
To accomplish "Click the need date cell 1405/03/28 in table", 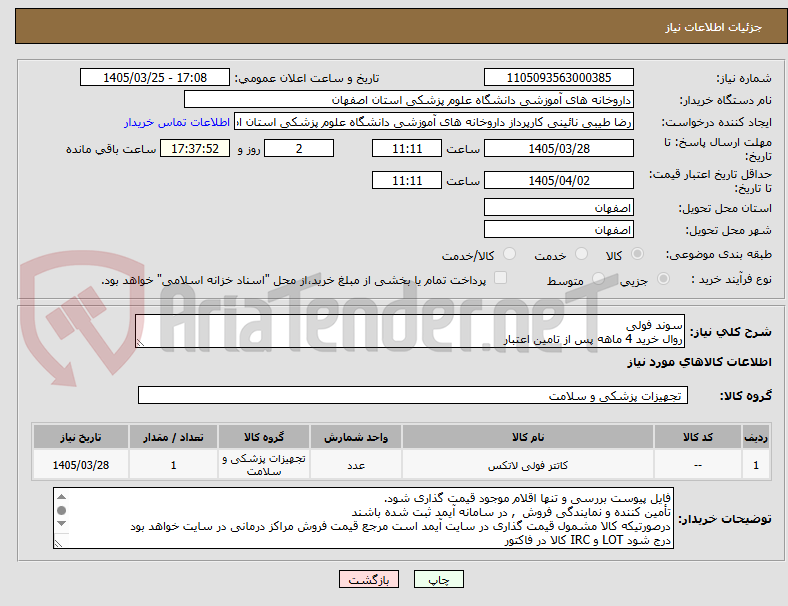I will click(81, 465).
